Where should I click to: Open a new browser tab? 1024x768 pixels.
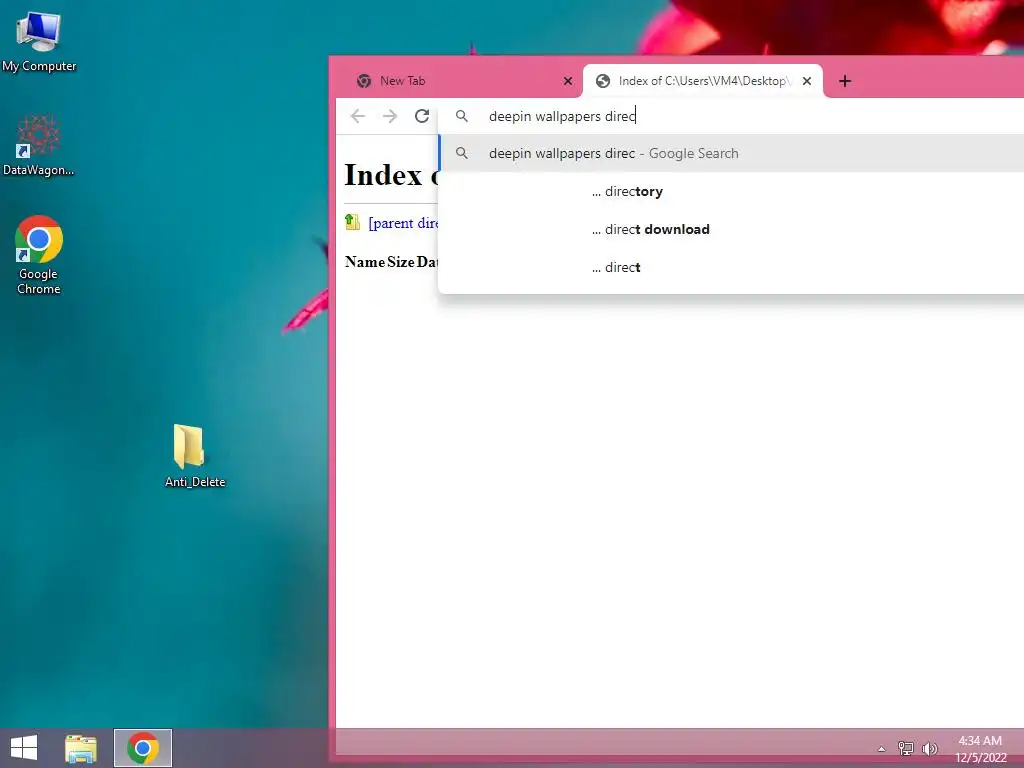point(845,81)
